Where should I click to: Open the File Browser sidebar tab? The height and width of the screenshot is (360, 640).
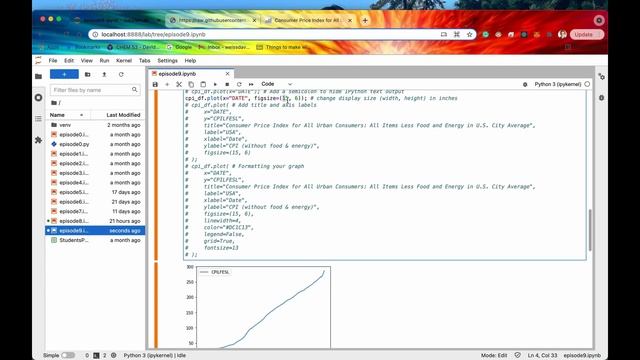coord(38,76)
